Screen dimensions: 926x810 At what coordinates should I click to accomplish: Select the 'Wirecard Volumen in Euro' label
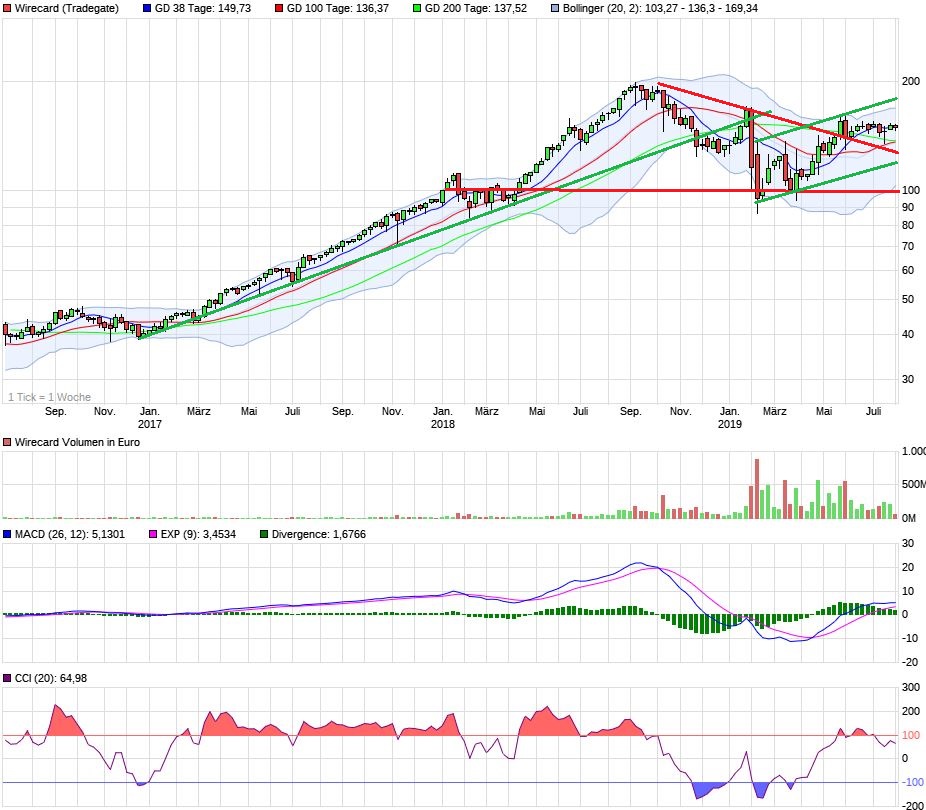(x=77, y=442)
